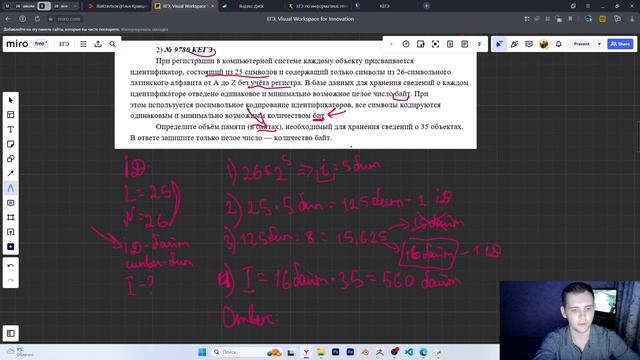Select the Text tool
This screenshot has width=640, height=360.
(x=11, y=129)
